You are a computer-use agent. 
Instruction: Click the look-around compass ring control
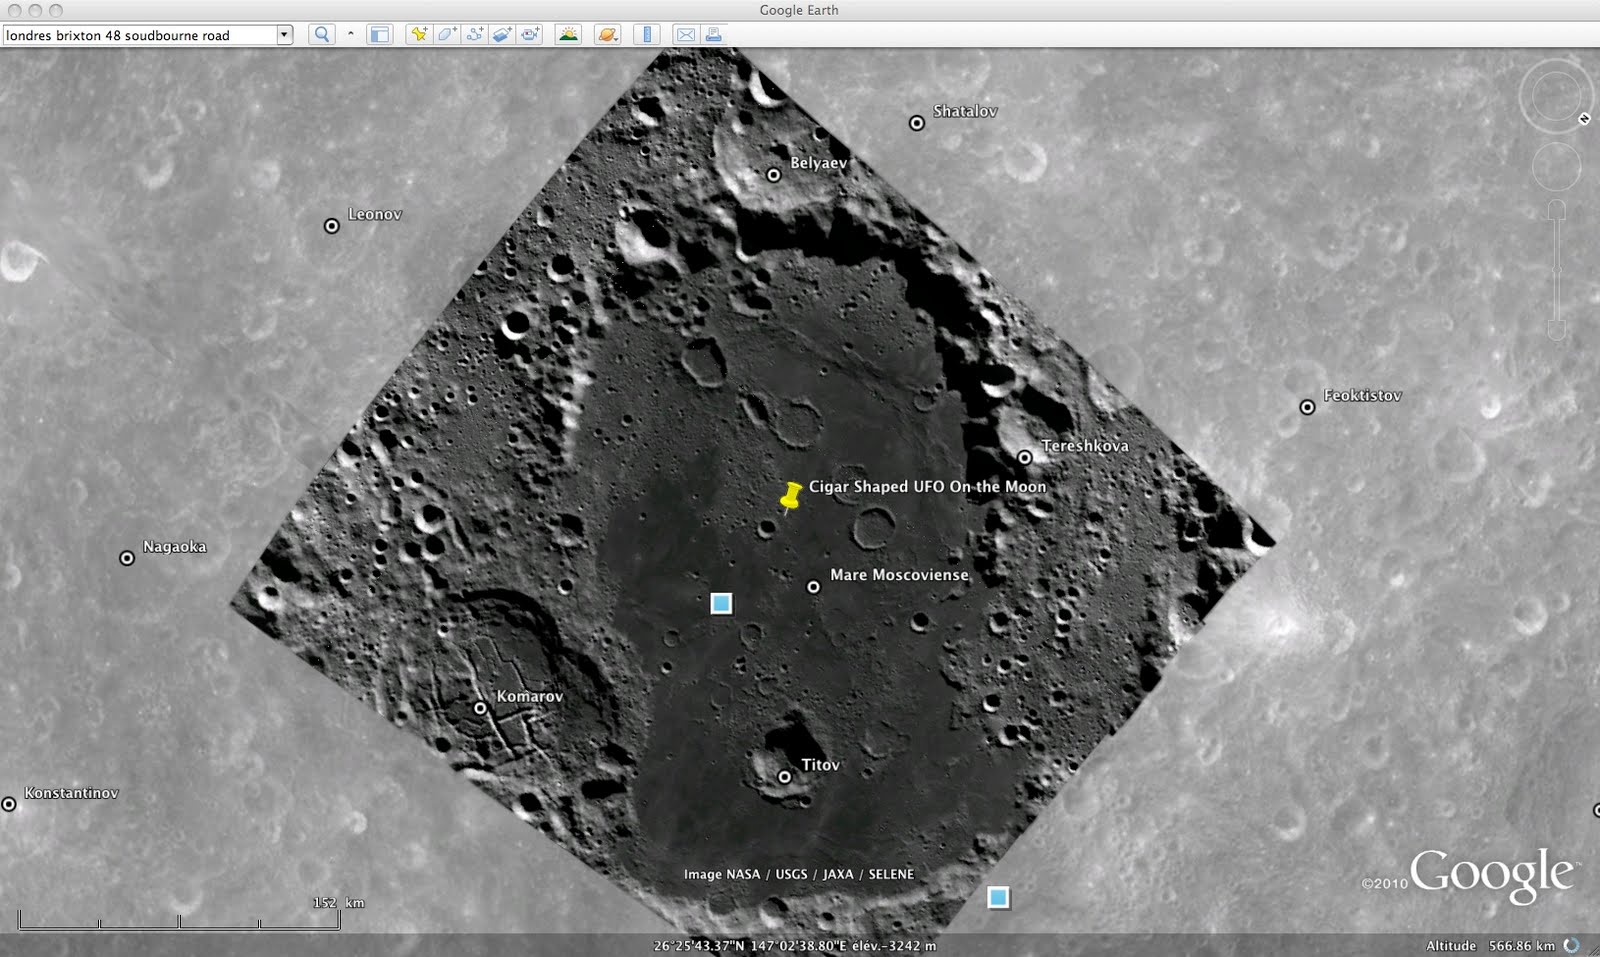pyautogui.click(x=1556, y=97)
